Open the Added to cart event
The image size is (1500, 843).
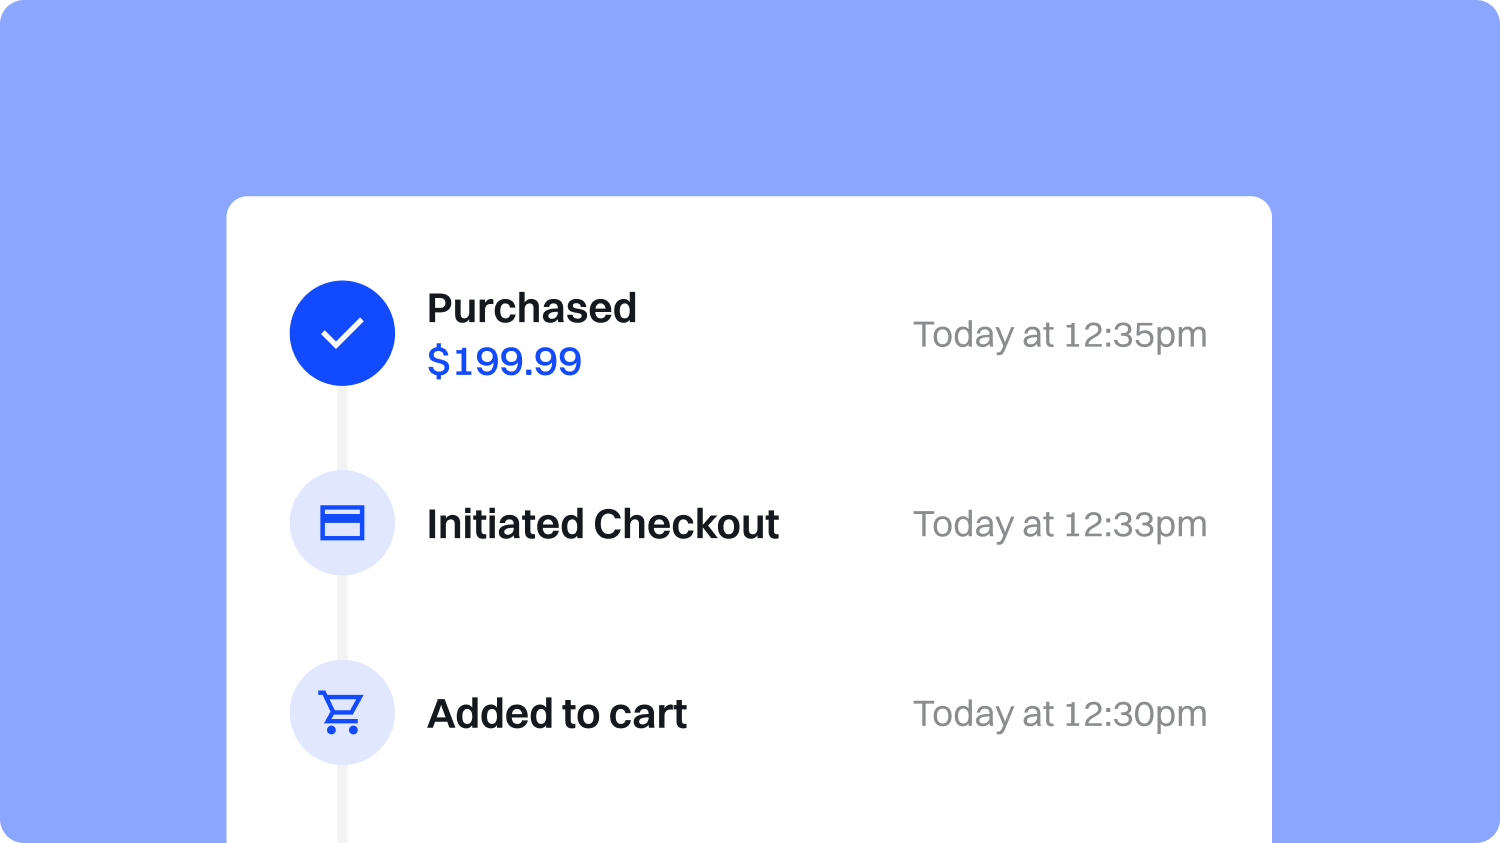pyautogui.click(x=557, y=714)
